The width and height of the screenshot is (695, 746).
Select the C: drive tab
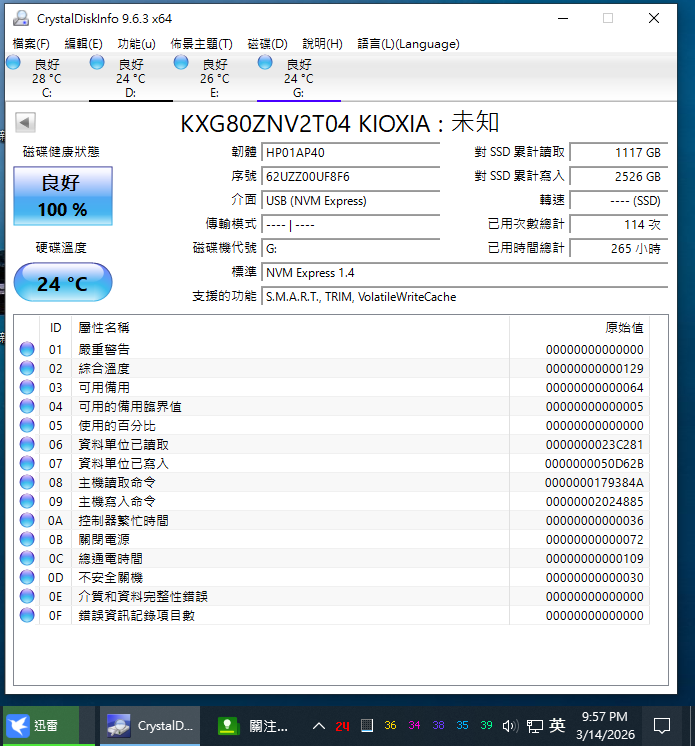click(x=47, y=77)
